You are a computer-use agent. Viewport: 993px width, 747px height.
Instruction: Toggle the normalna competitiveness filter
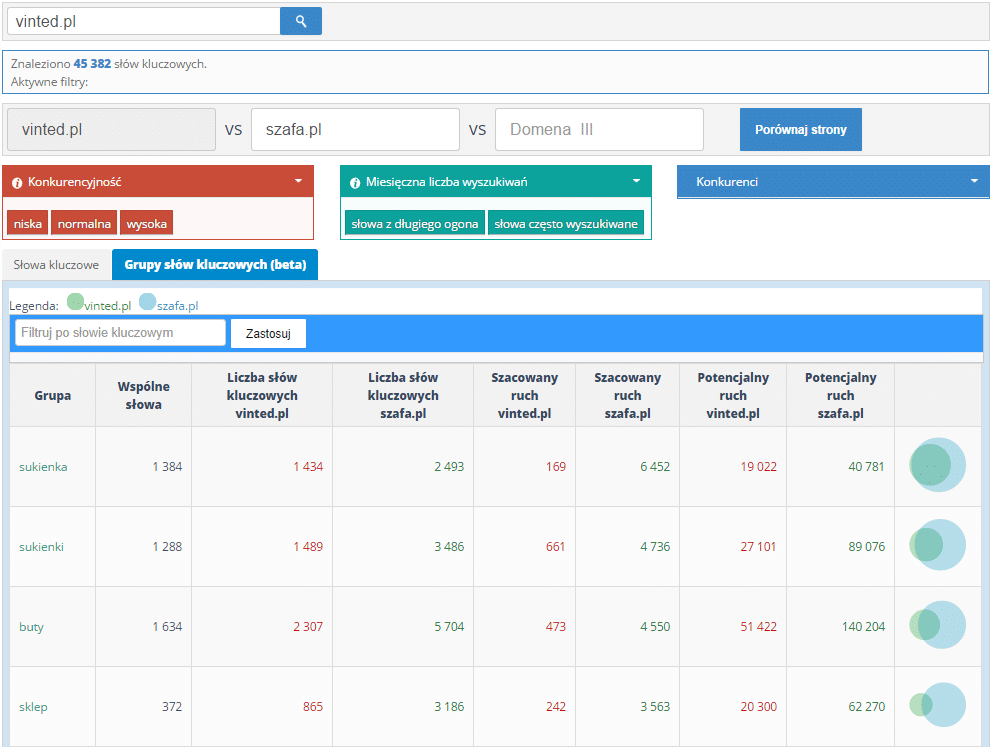point(84,223)
